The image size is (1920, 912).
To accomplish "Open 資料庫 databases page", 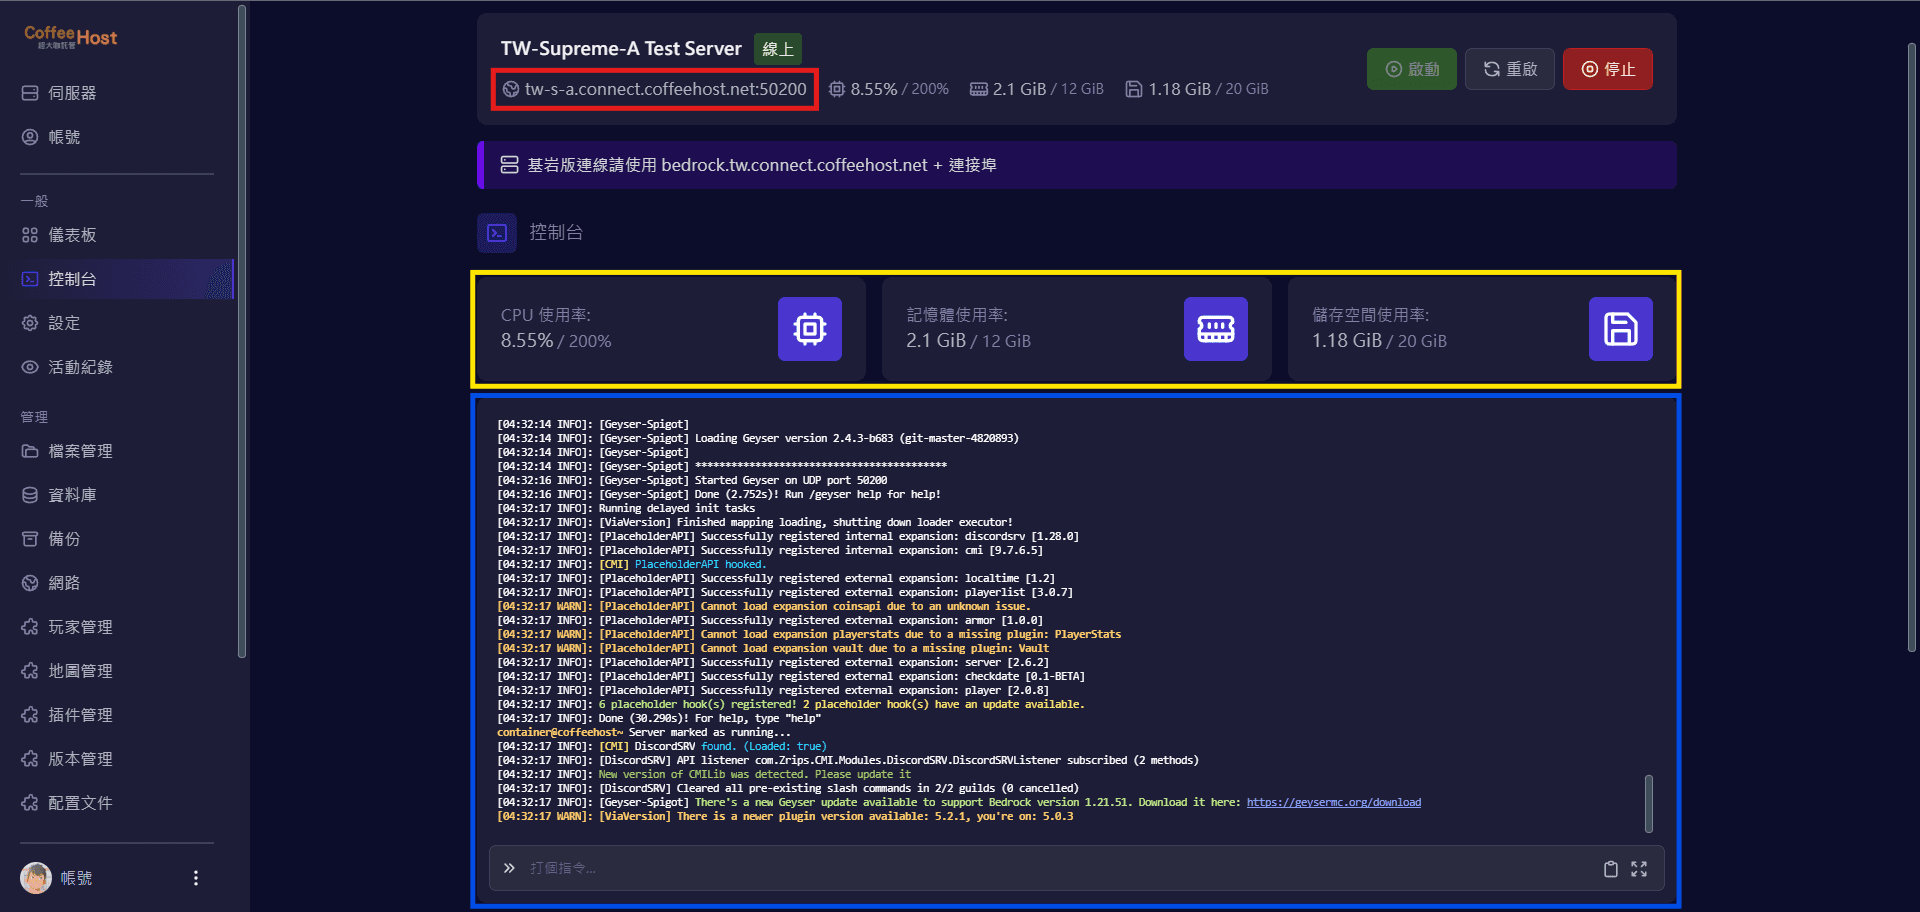I will pyautogui.click(x=117, y=495).
